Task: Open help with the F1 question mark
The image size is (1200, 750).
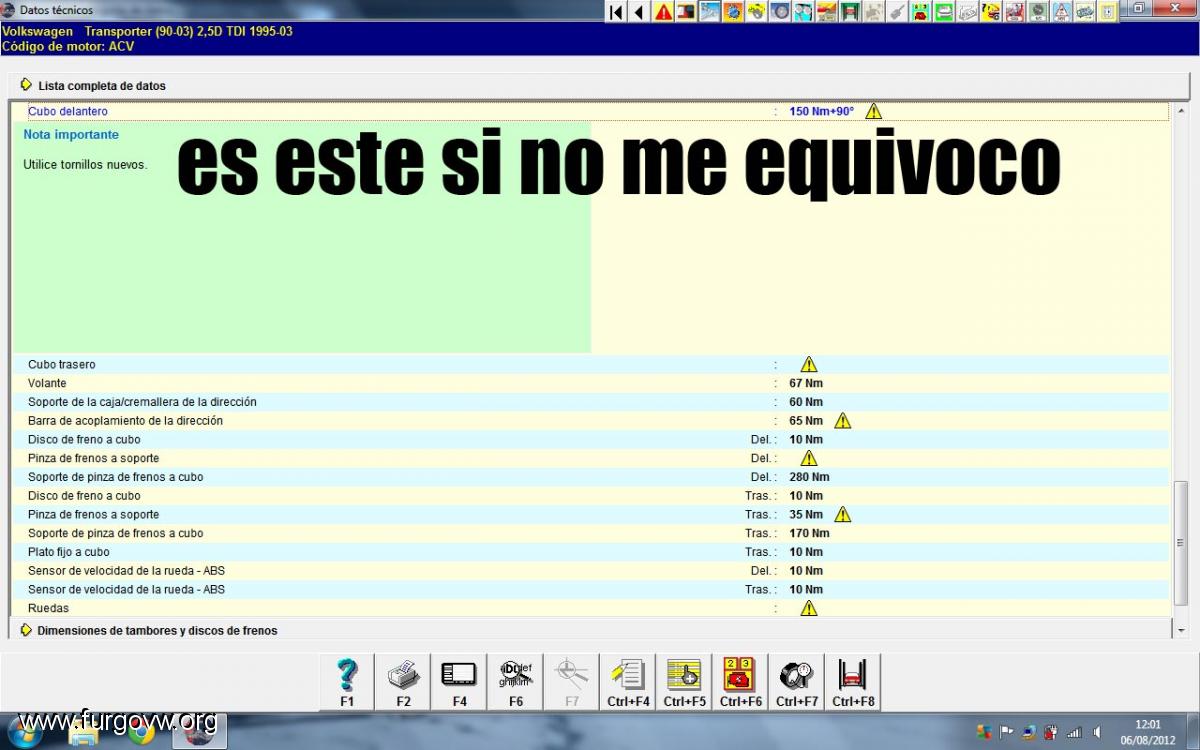Action: 347,682
